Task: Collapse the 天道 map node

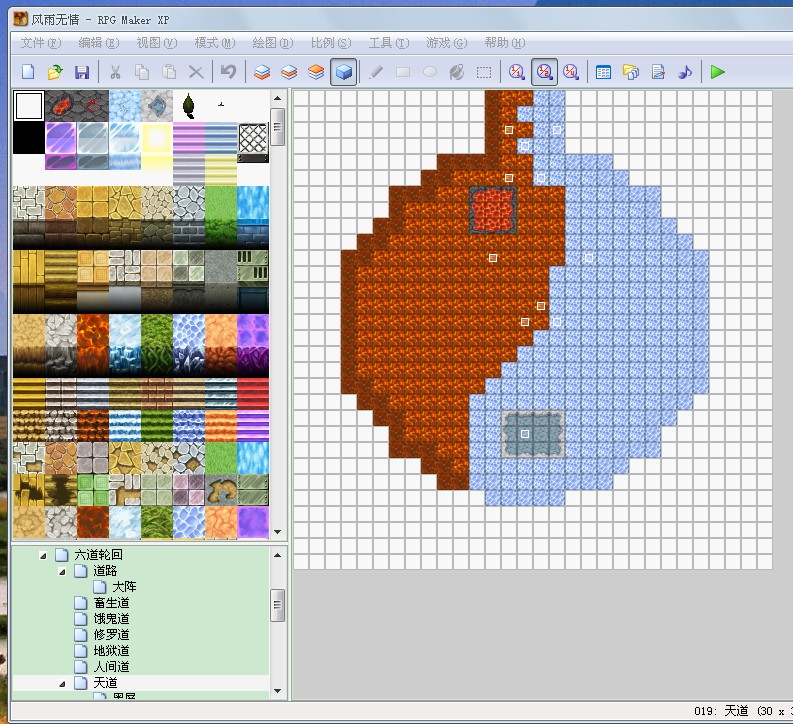Action: (62, 684)
